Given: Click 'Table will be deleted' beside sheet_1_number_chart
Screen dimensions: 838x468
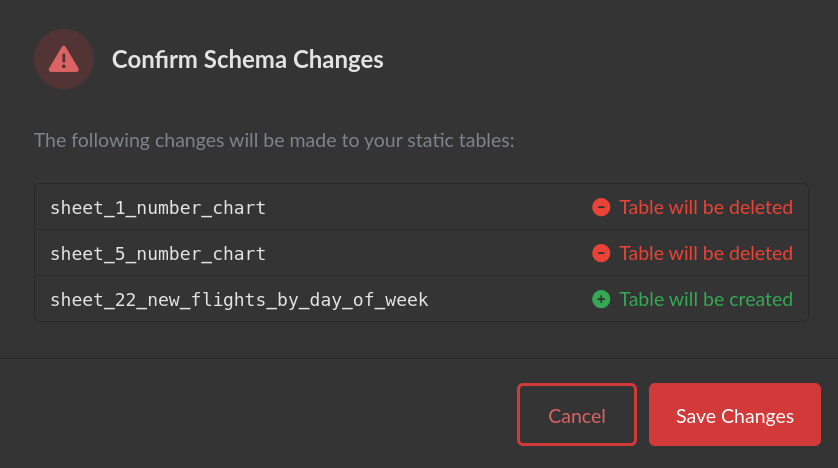Looking at the screenshot, I should [x=706, y=208].
